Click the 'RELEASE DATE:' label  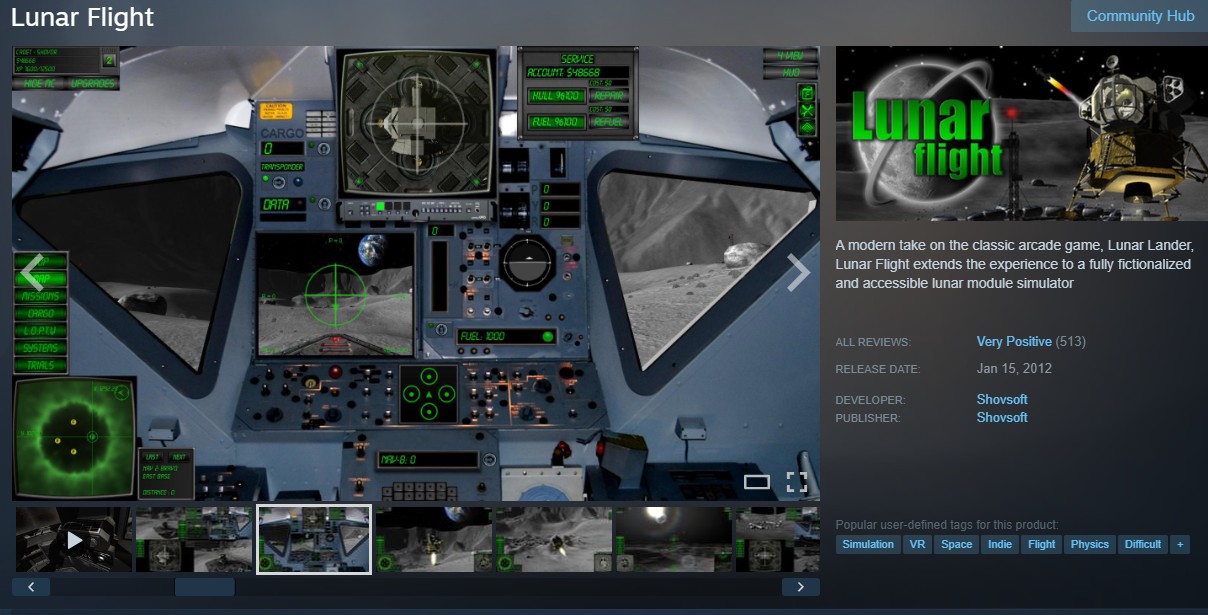click(x=878, y=369)
